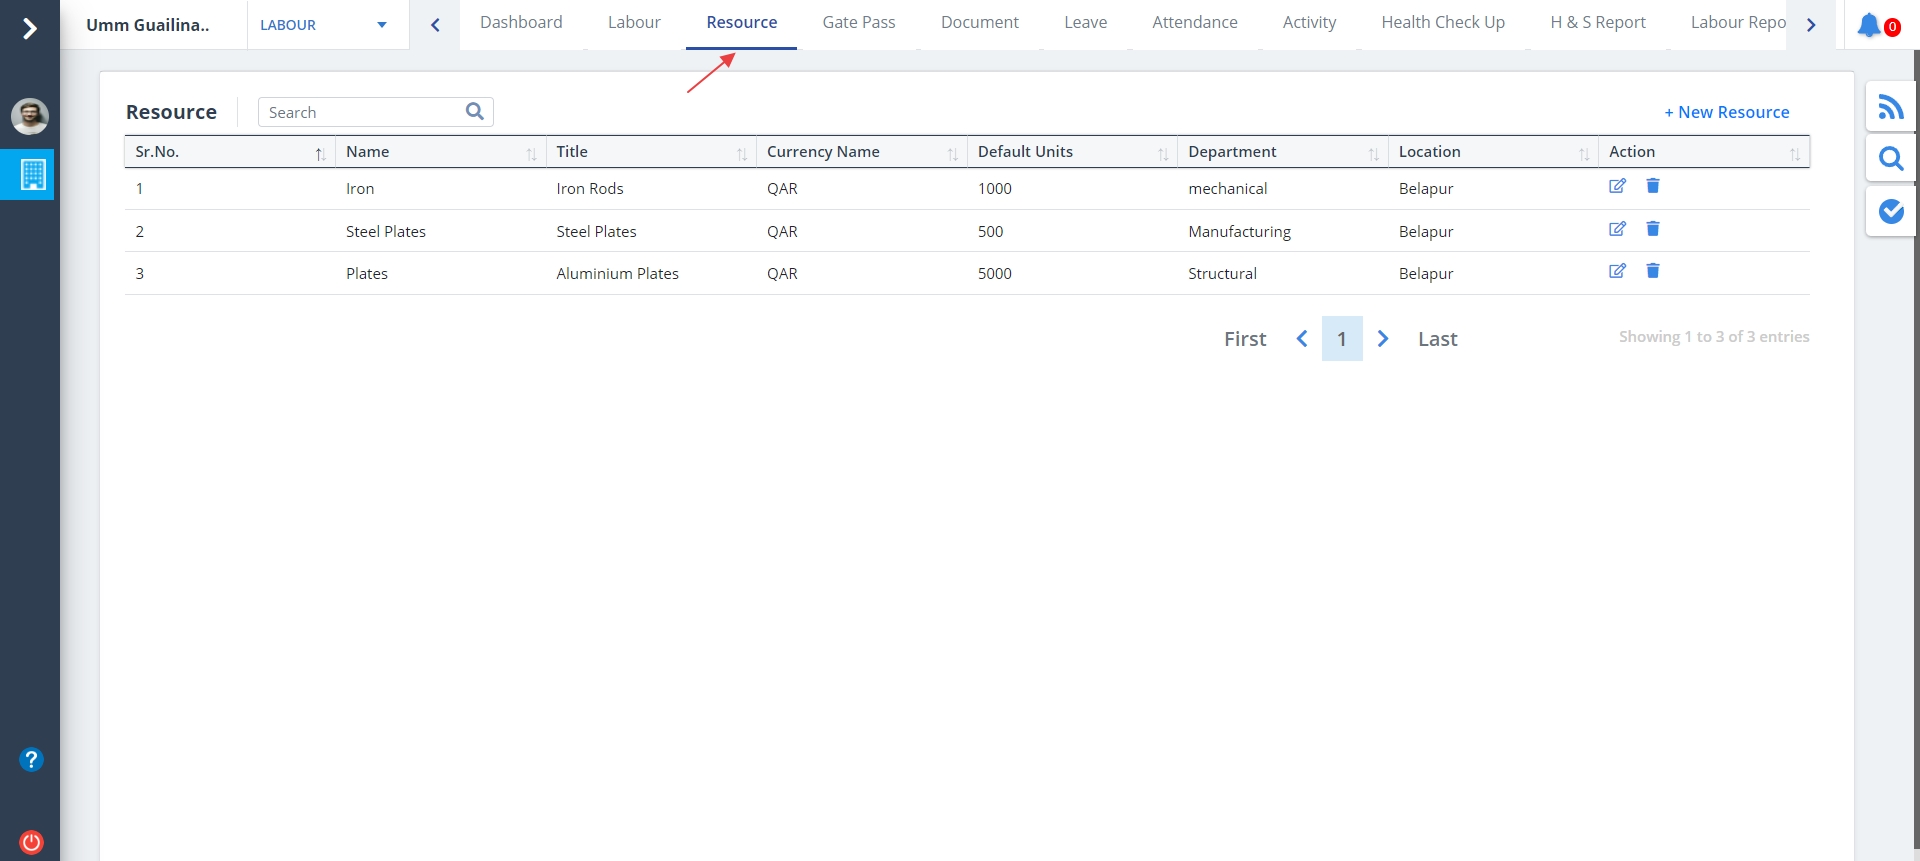Screen dimensions: 1920x861
Task: Go to the Last page
Action: click(x=1437, y=339)
